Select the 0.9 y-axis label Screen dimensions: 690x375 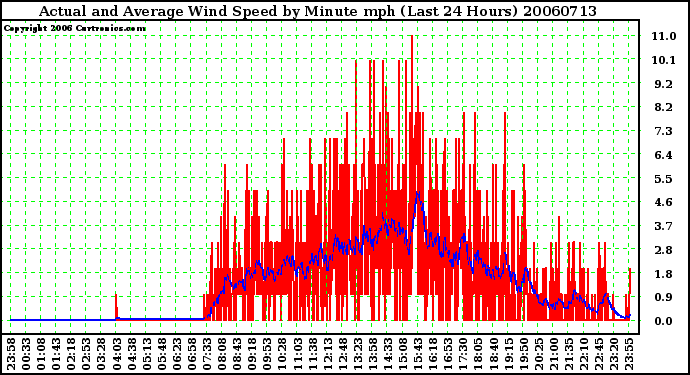click(664, 298)
